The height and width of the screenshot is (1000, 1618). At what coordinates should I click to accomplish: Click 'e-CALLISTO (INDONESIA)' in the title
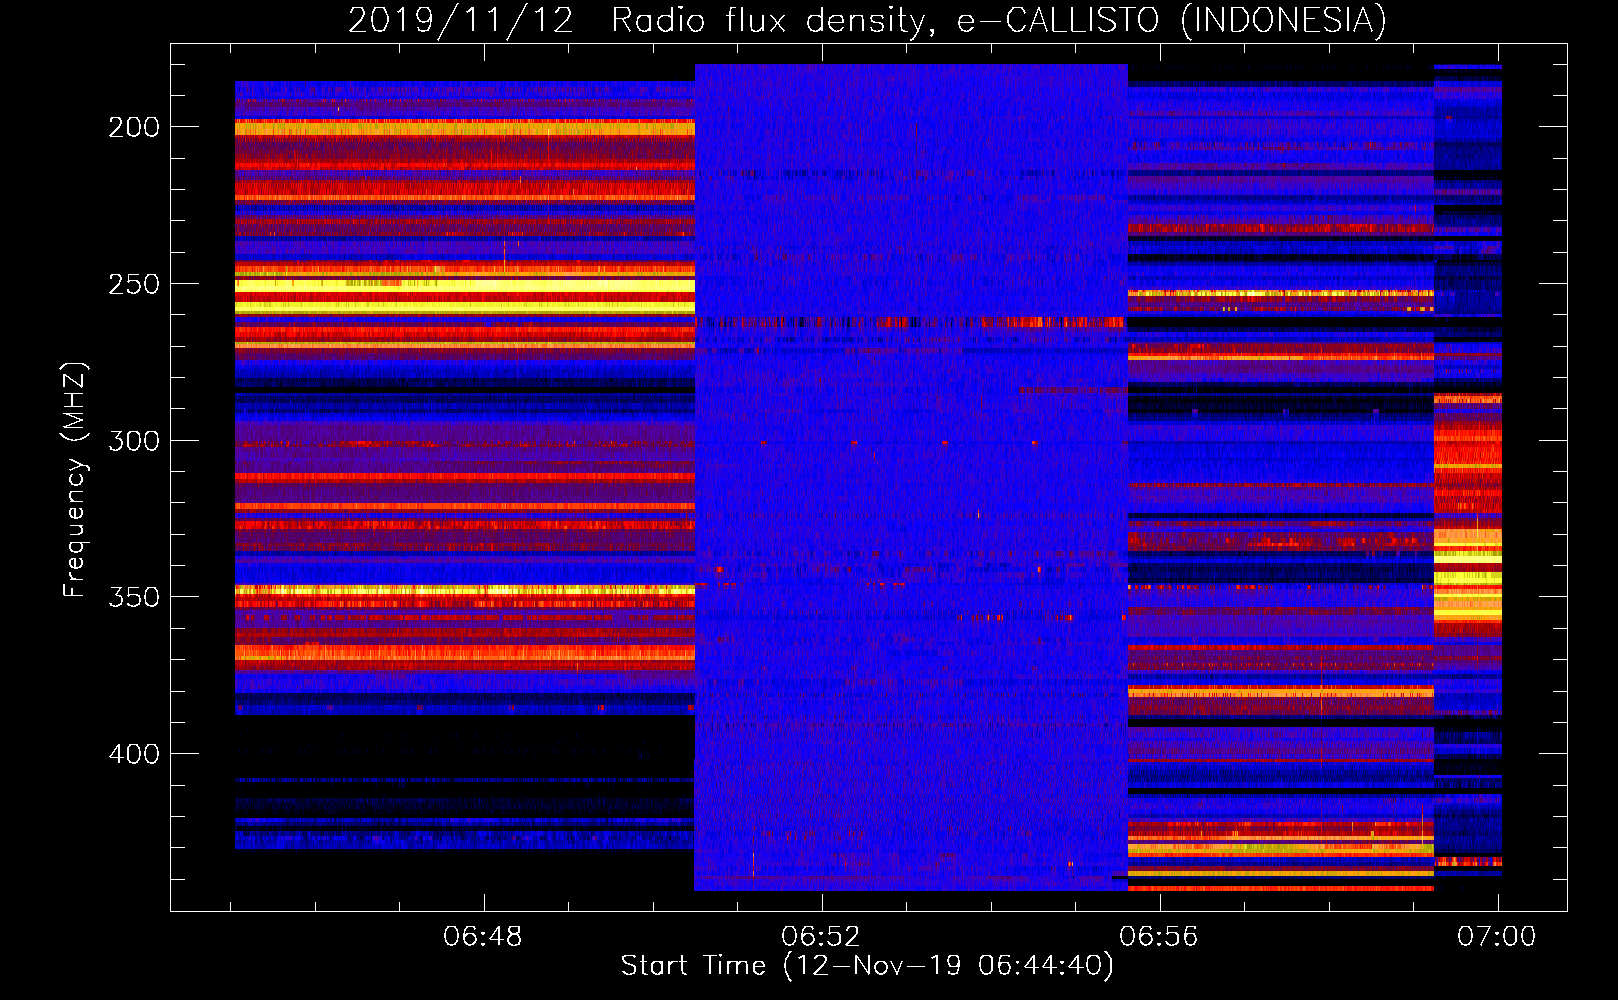point(1171,21)
